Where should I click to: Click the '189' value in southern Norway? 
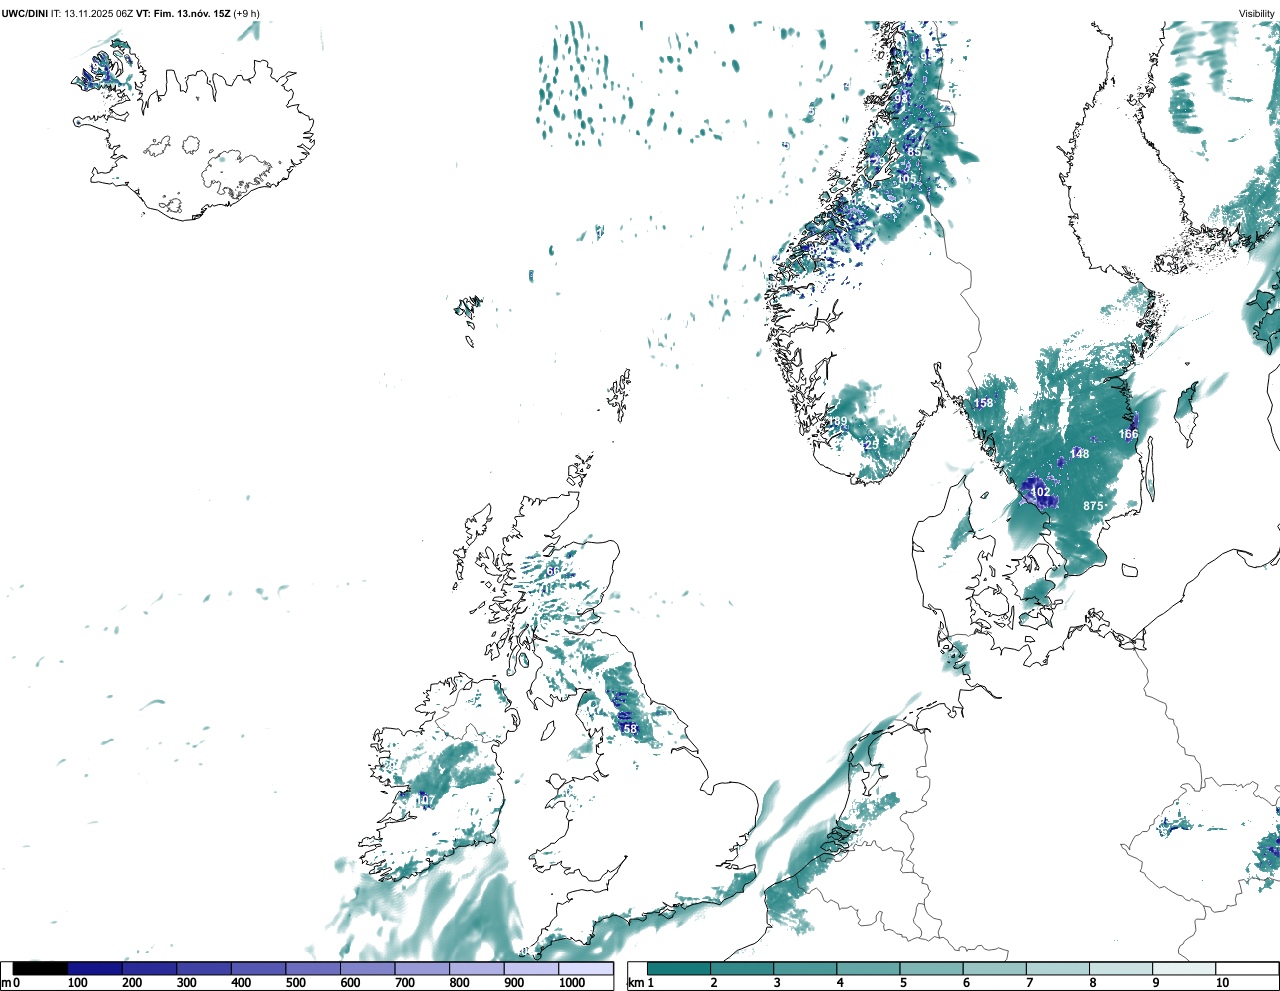(x=837, y=421)
